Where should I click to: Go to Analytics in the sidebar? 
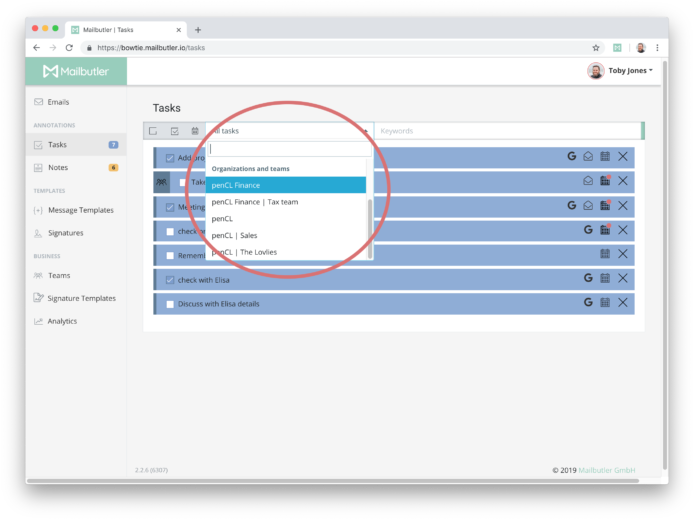[x=62, y=321]
